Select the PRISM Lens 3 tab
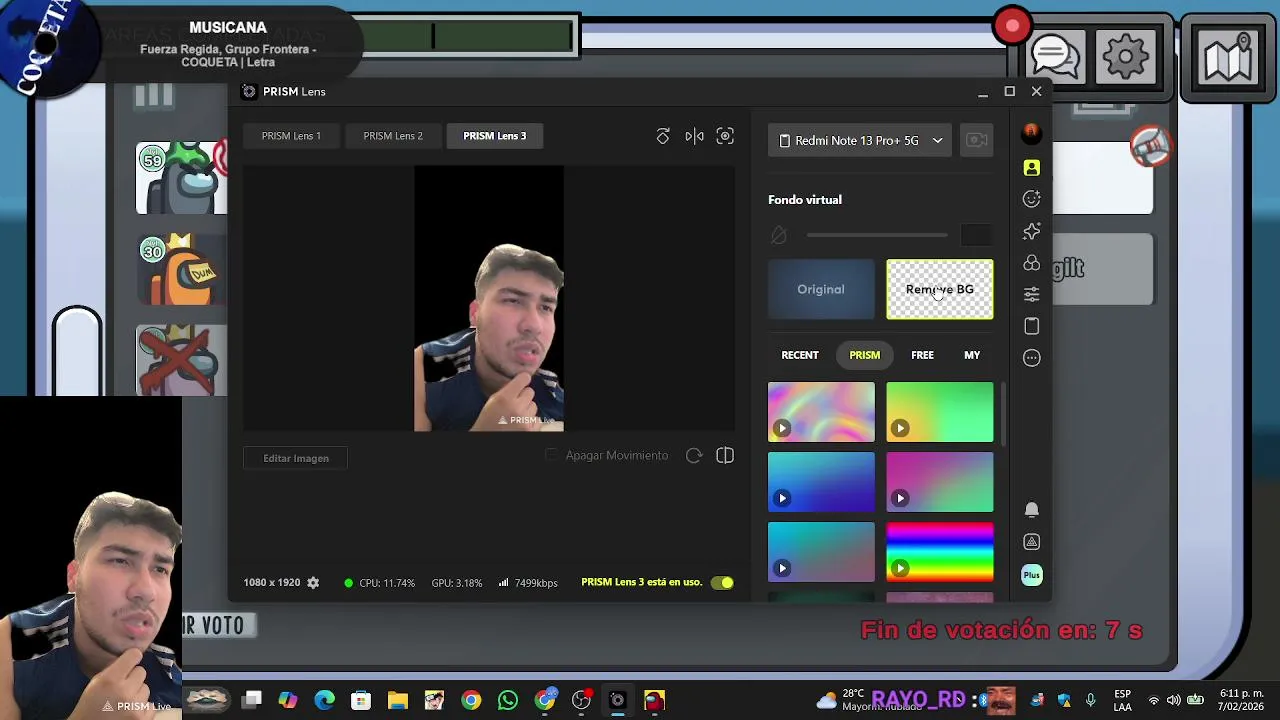This screenshot has height=720, width=1280. [x=494, y=136]
